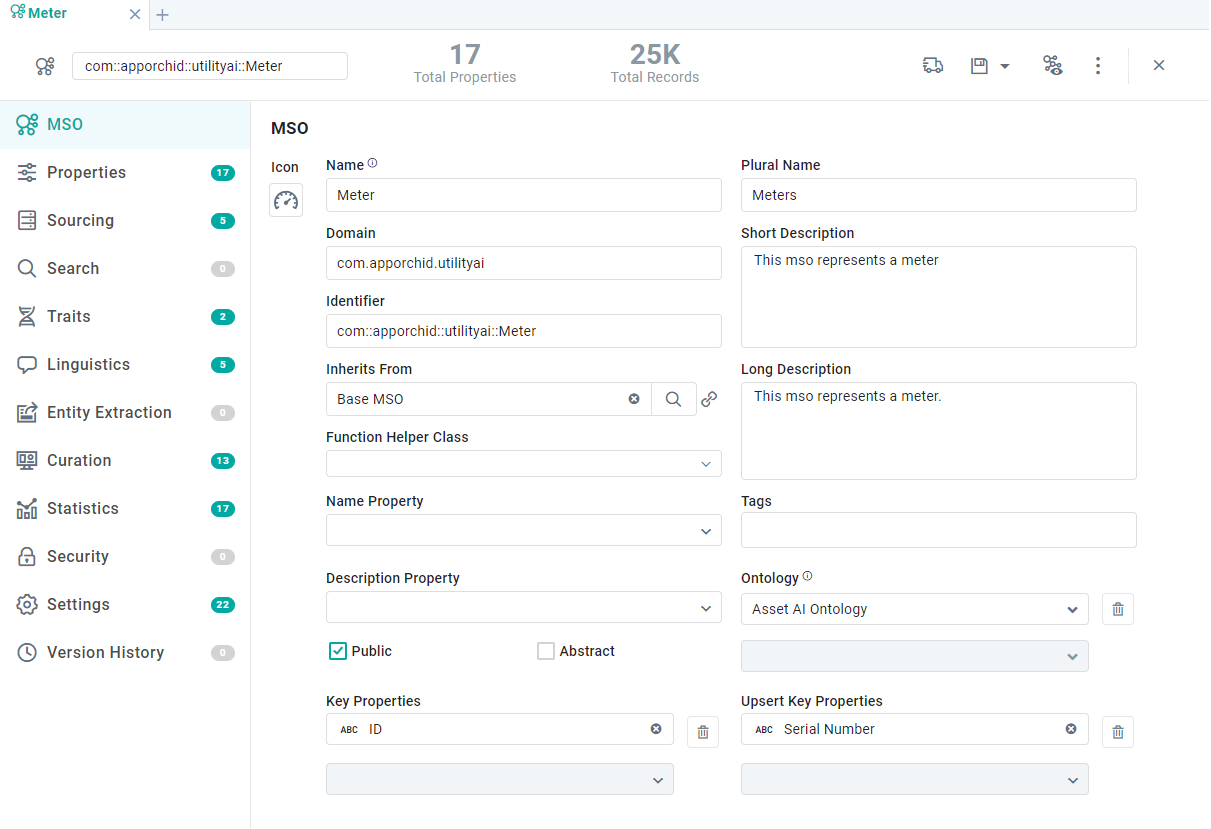Click into the Tags input field
Screen dimensions: 1211x829
click(938, 530)
